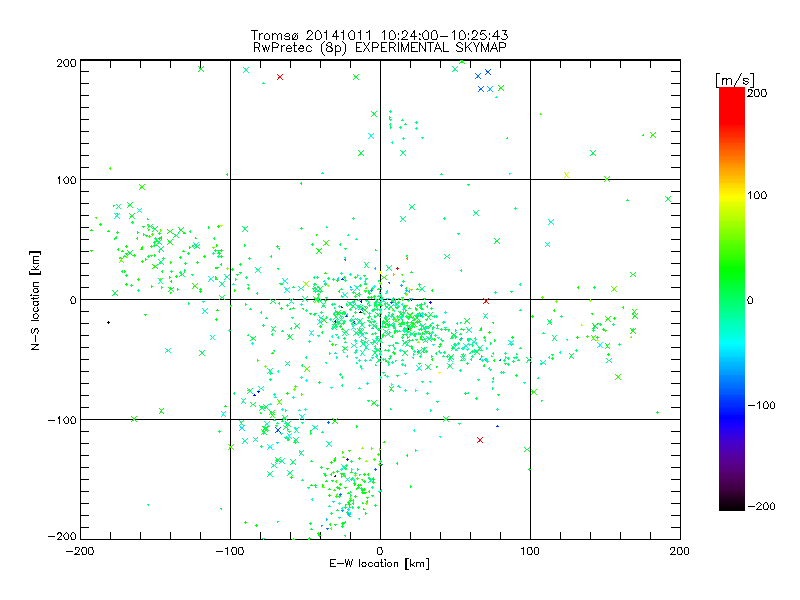Click the '[m/s]' colorbar unit label

coord(735,80)
